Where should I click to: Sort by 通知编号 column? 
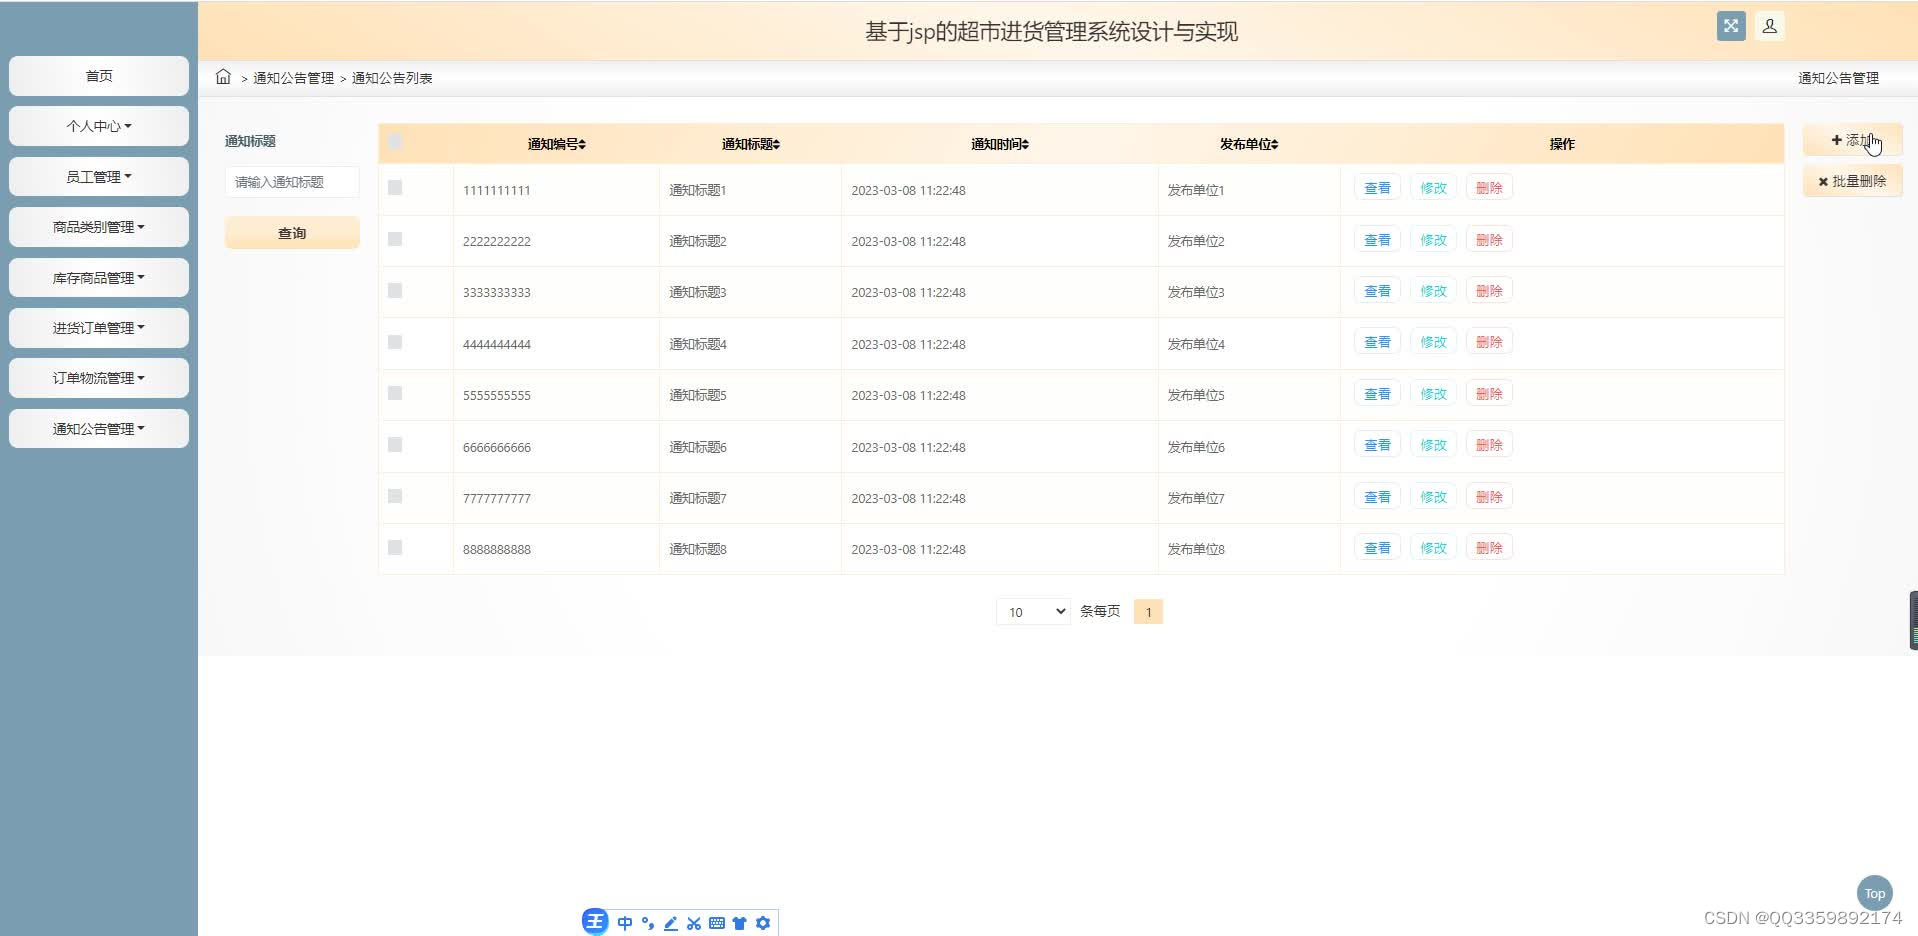557,144
